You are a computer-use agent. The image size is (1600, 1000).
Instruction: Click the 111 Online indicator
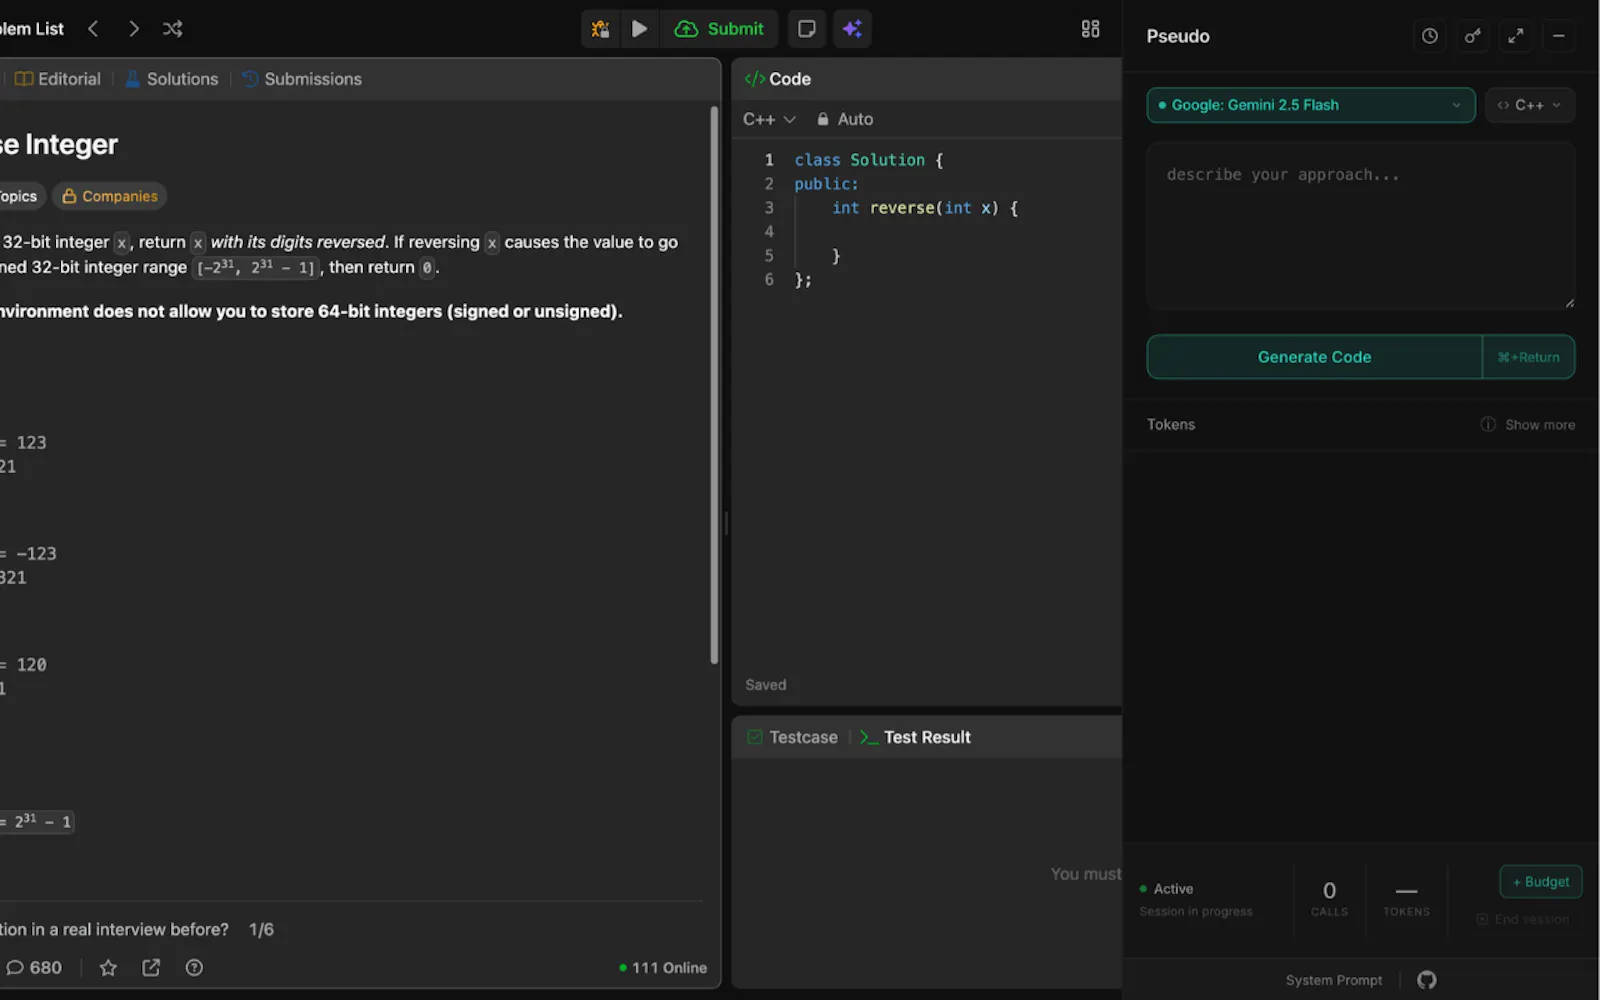pyautogui.click(x=663, y=967)
